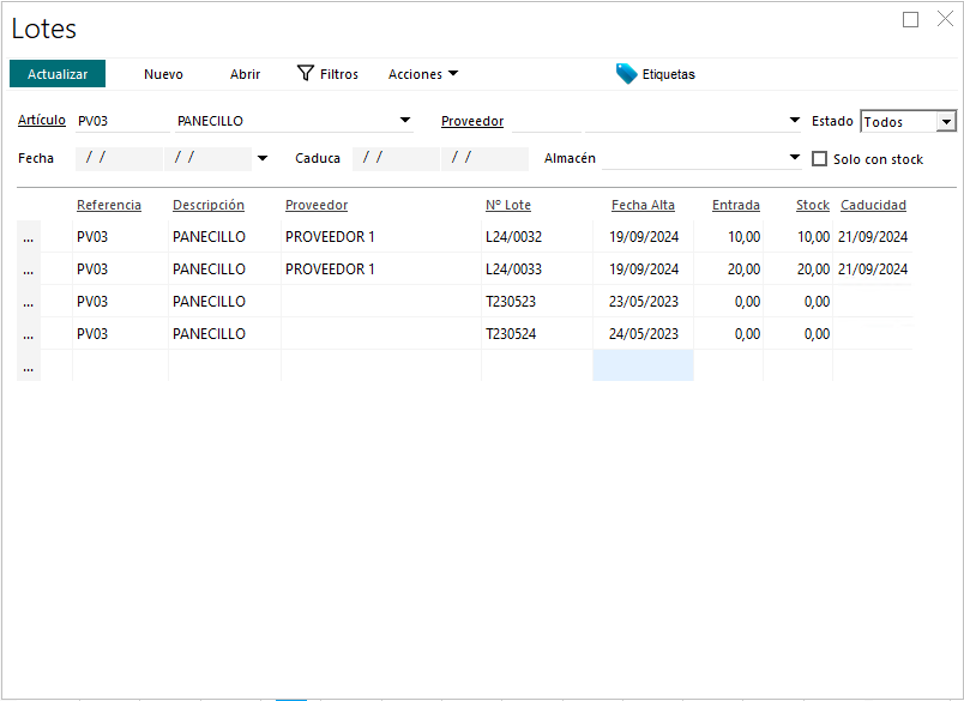Sort by Entrada column header
The width and height of the screenshot is (965, 703).
[735, 205]
